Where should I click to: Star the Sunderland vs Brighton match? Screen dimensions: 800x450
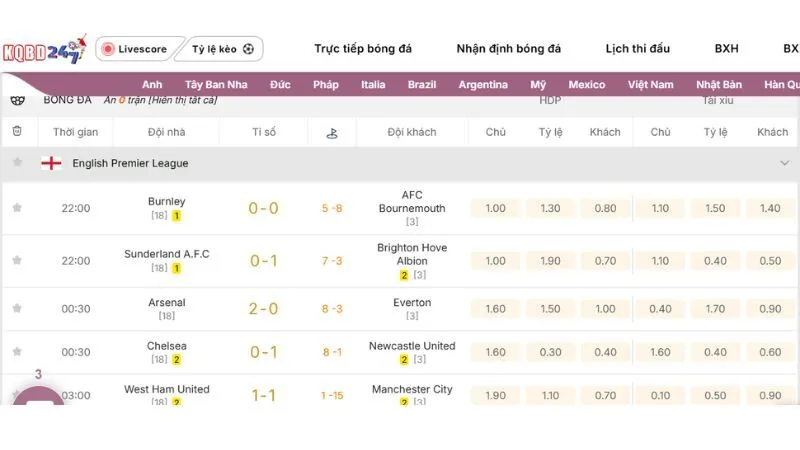(x=17, y=261)
